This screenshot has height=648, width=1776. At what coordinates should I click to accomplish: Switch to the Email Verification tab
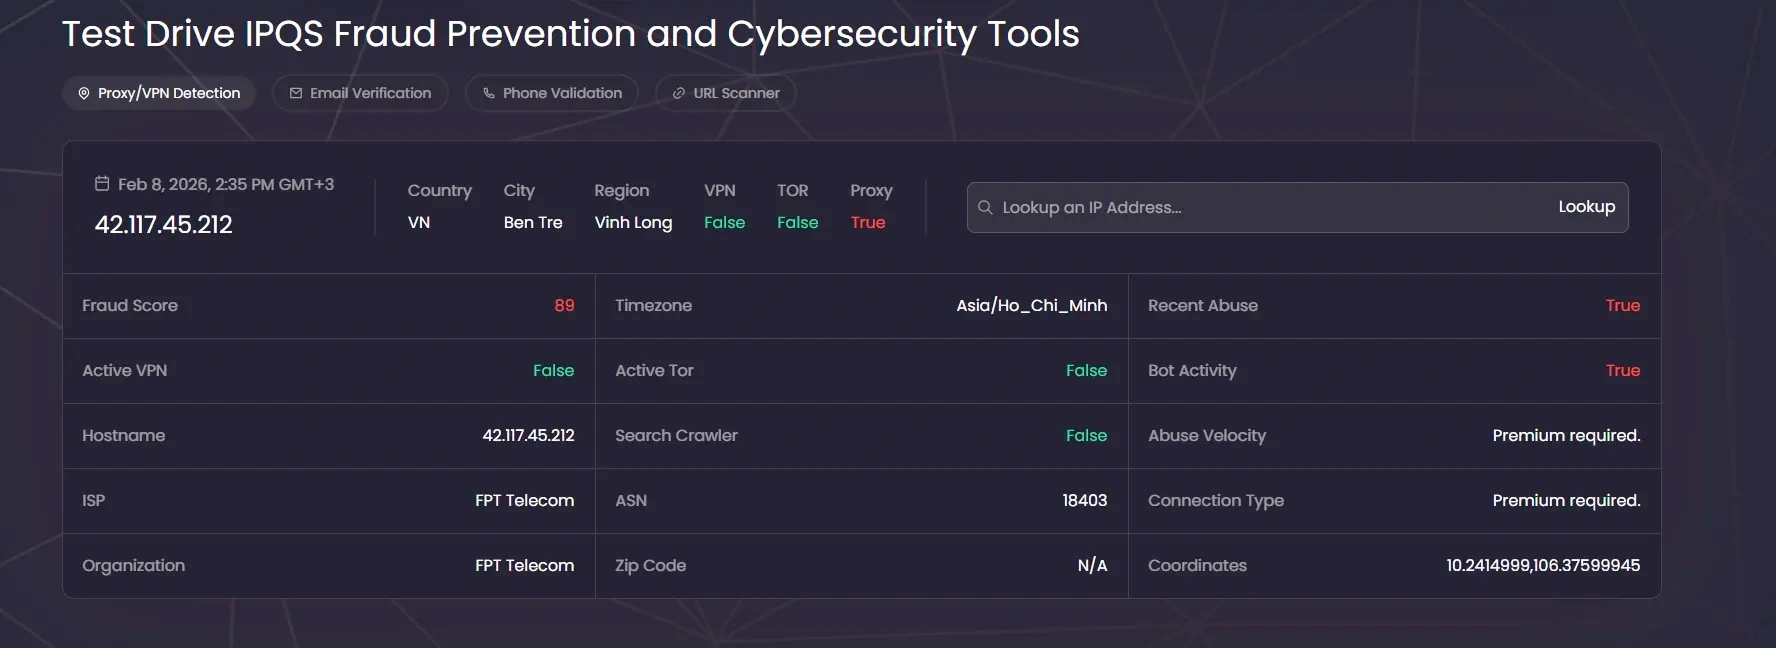360,93
